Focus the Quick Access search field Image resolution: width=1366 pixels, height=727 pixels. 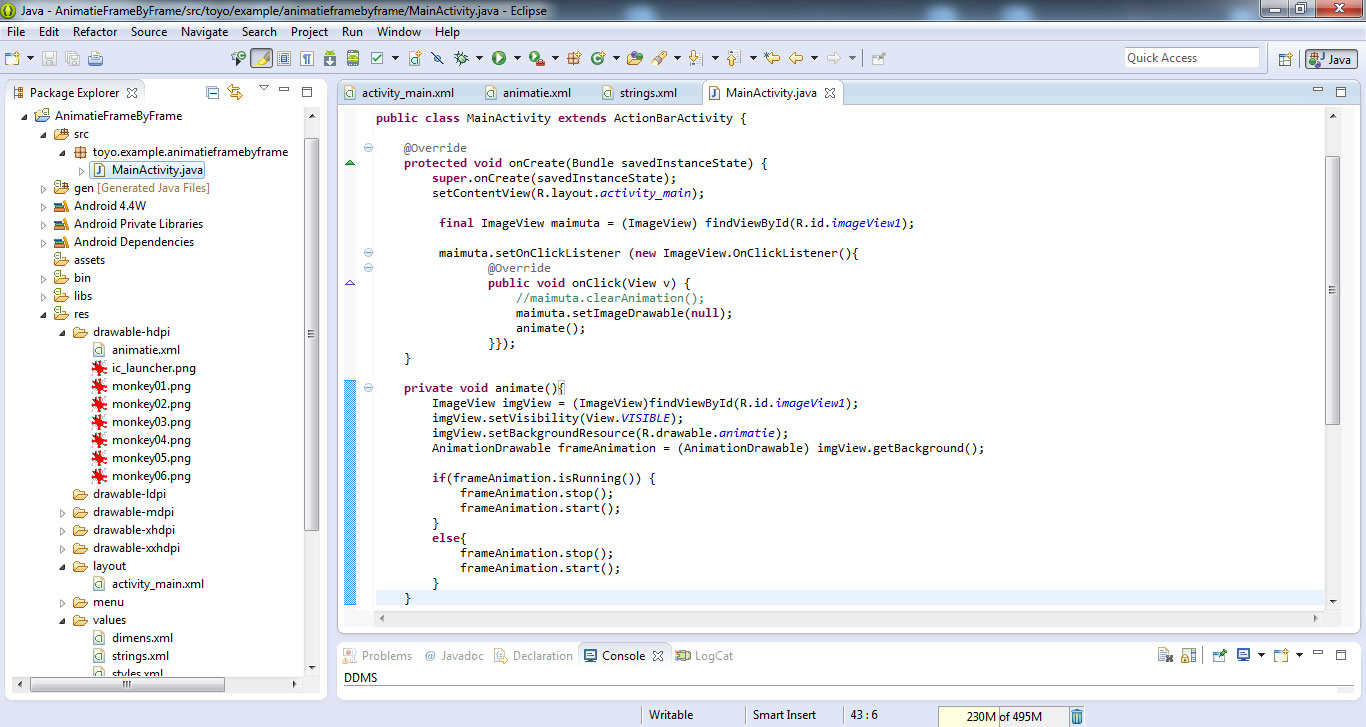[x=1192, y=57]
